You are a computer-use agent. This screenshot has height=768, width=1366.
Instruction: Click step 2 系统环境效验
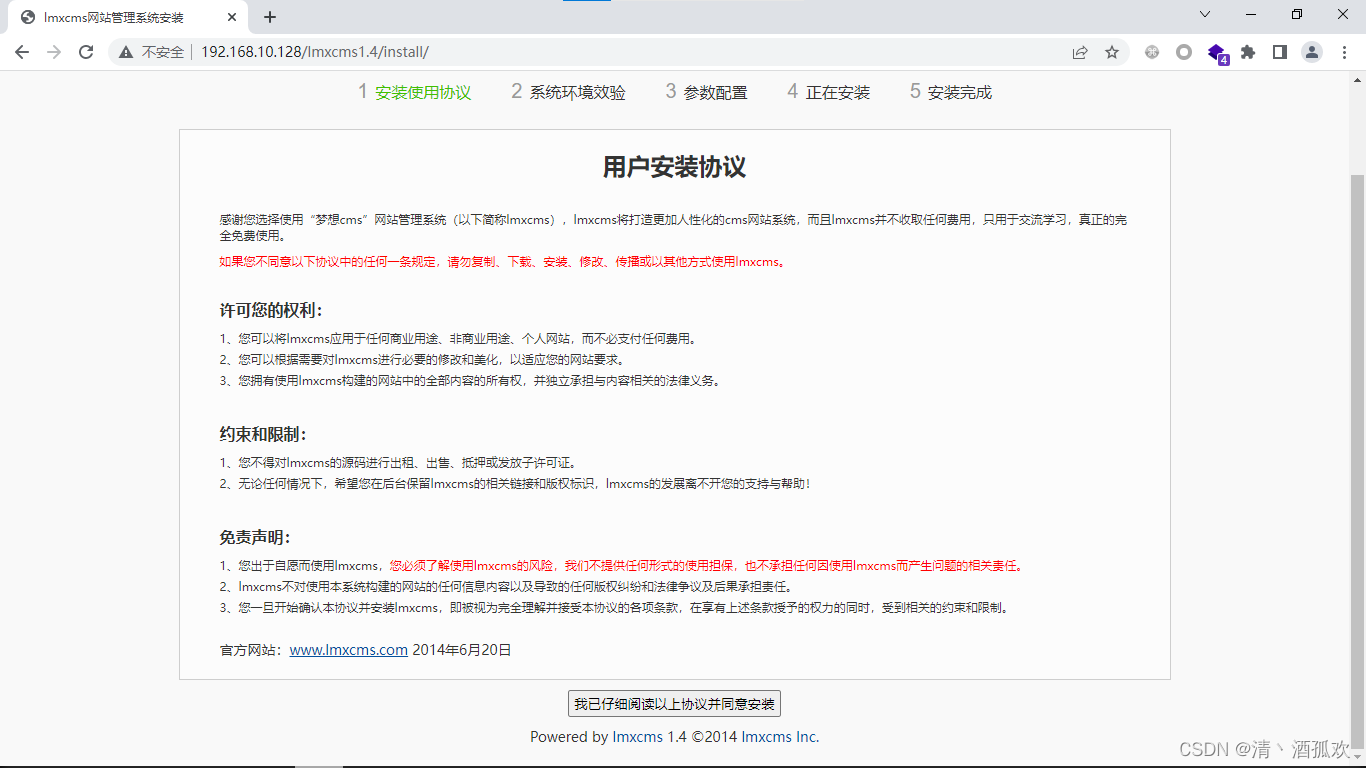[568, 92]
